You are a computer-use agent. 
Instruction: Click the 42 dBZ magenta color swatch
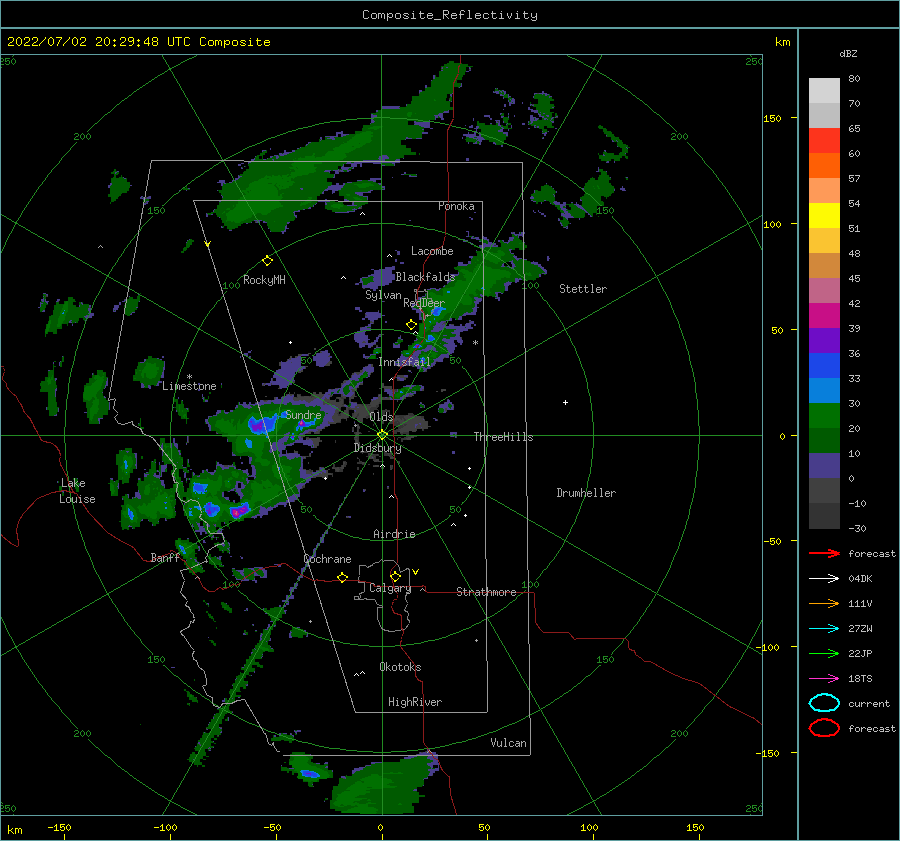[824, 315]
